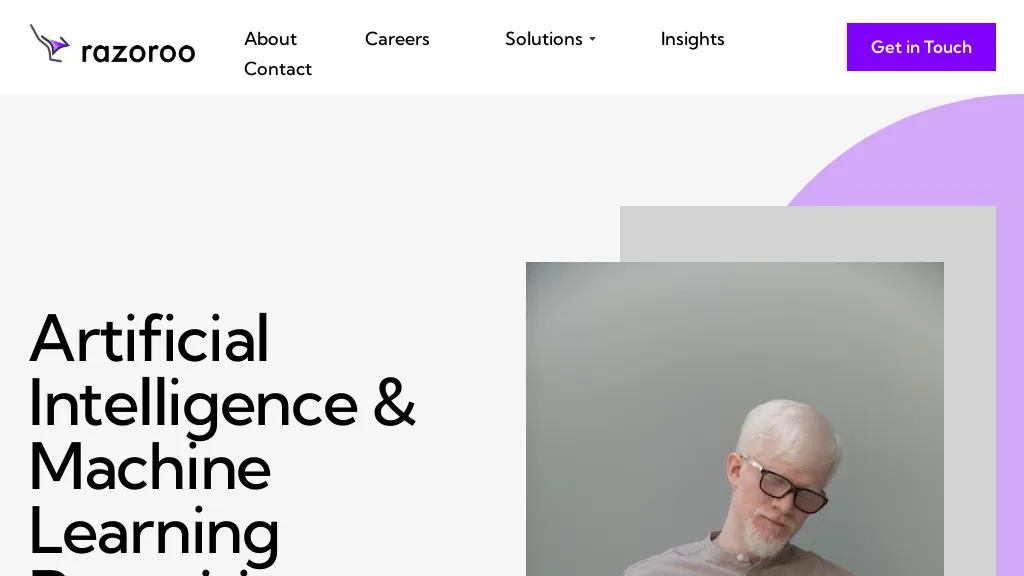Open the About page
The image size is (1024, 576).
(270, 39)
